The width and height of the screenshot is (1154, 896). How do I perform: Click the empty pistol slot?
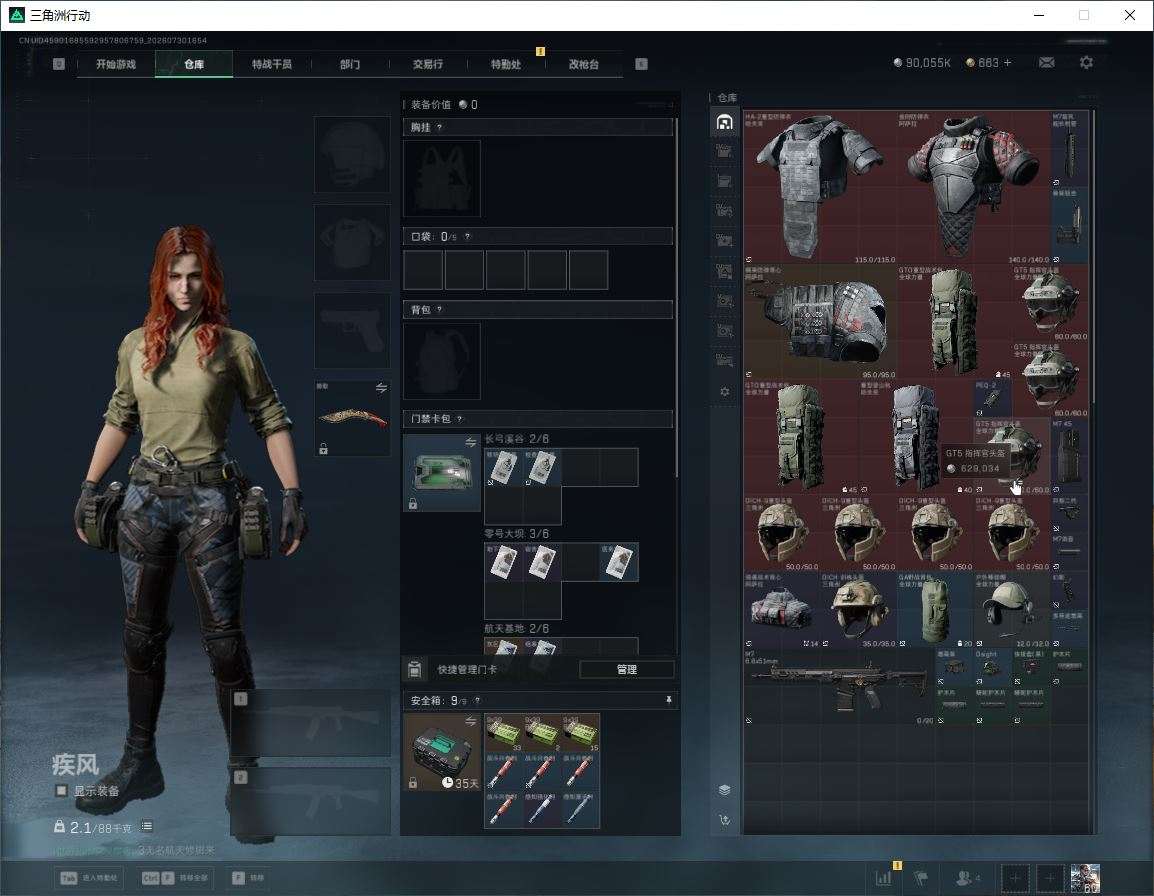tap(352, 331)
